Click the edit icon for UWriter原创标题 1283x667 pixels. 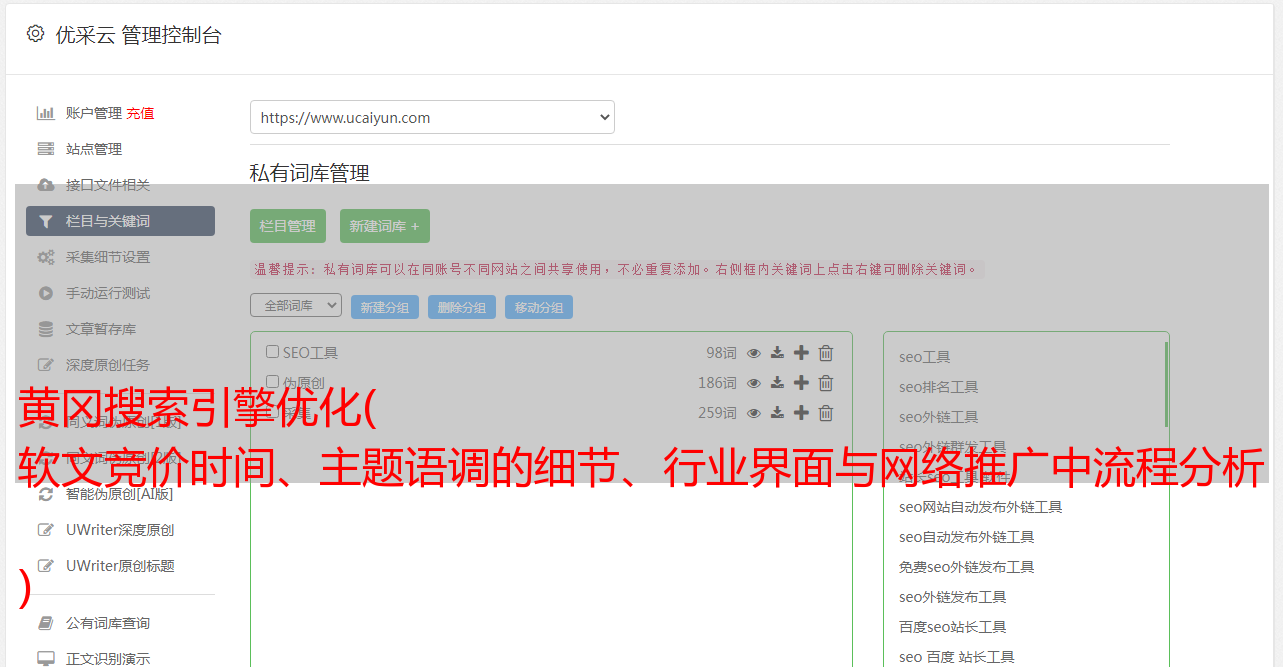point(45,566)
